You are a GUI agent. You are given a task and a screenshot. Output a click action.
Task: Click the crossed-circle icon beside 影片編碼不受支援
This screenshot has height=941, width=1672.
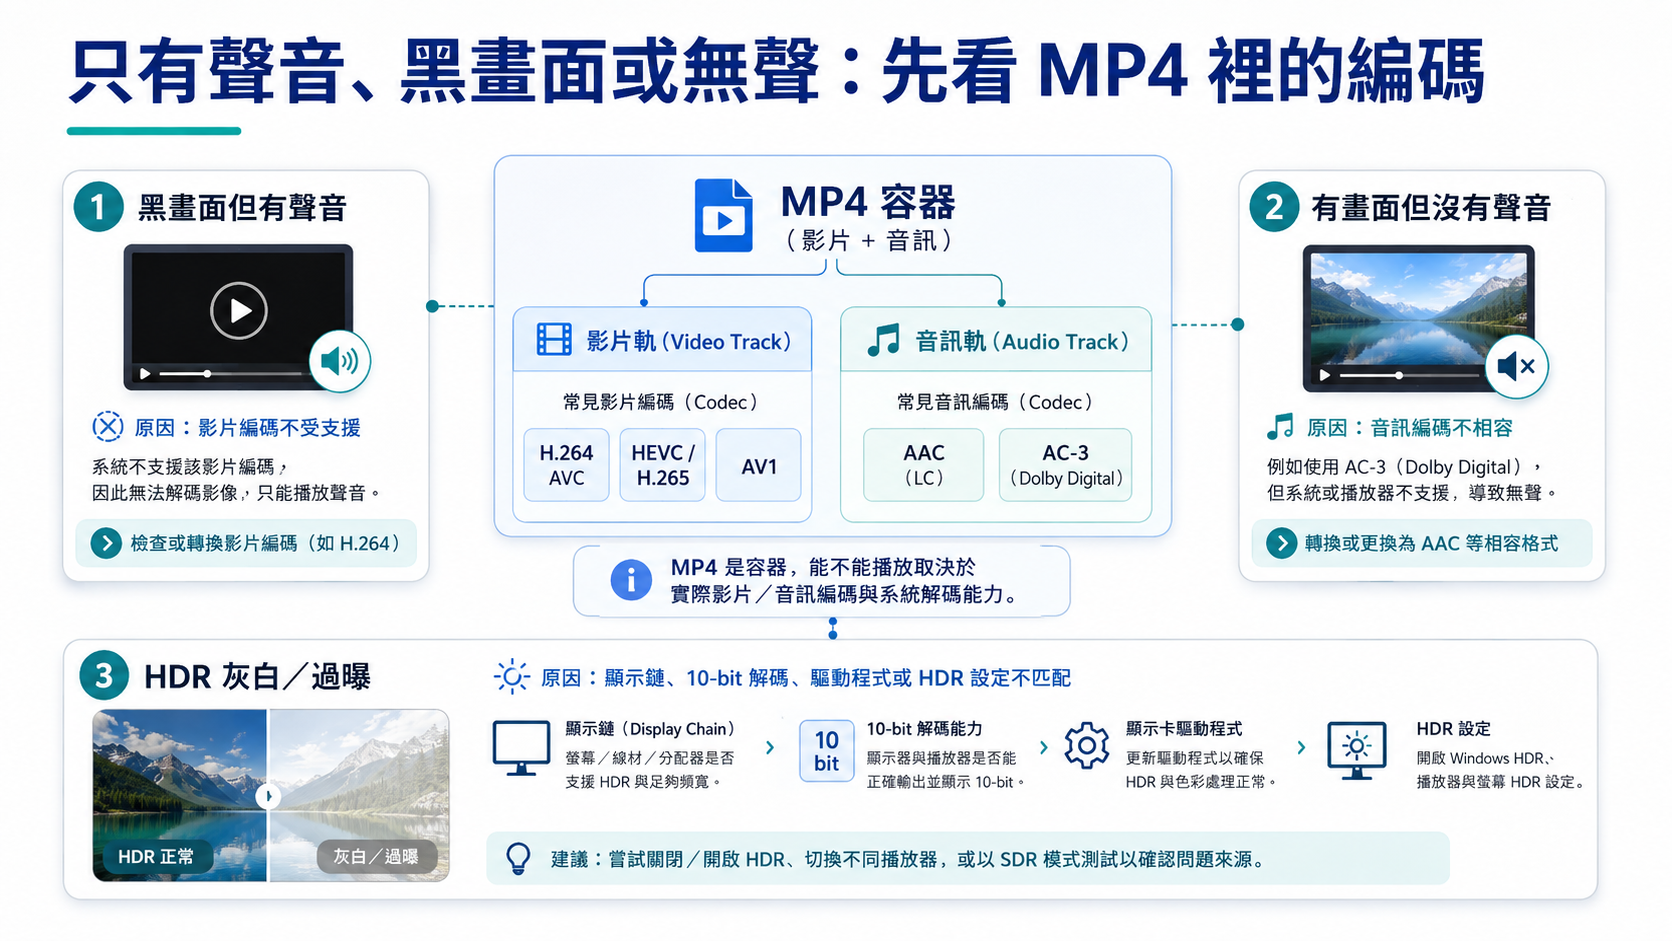108,427
